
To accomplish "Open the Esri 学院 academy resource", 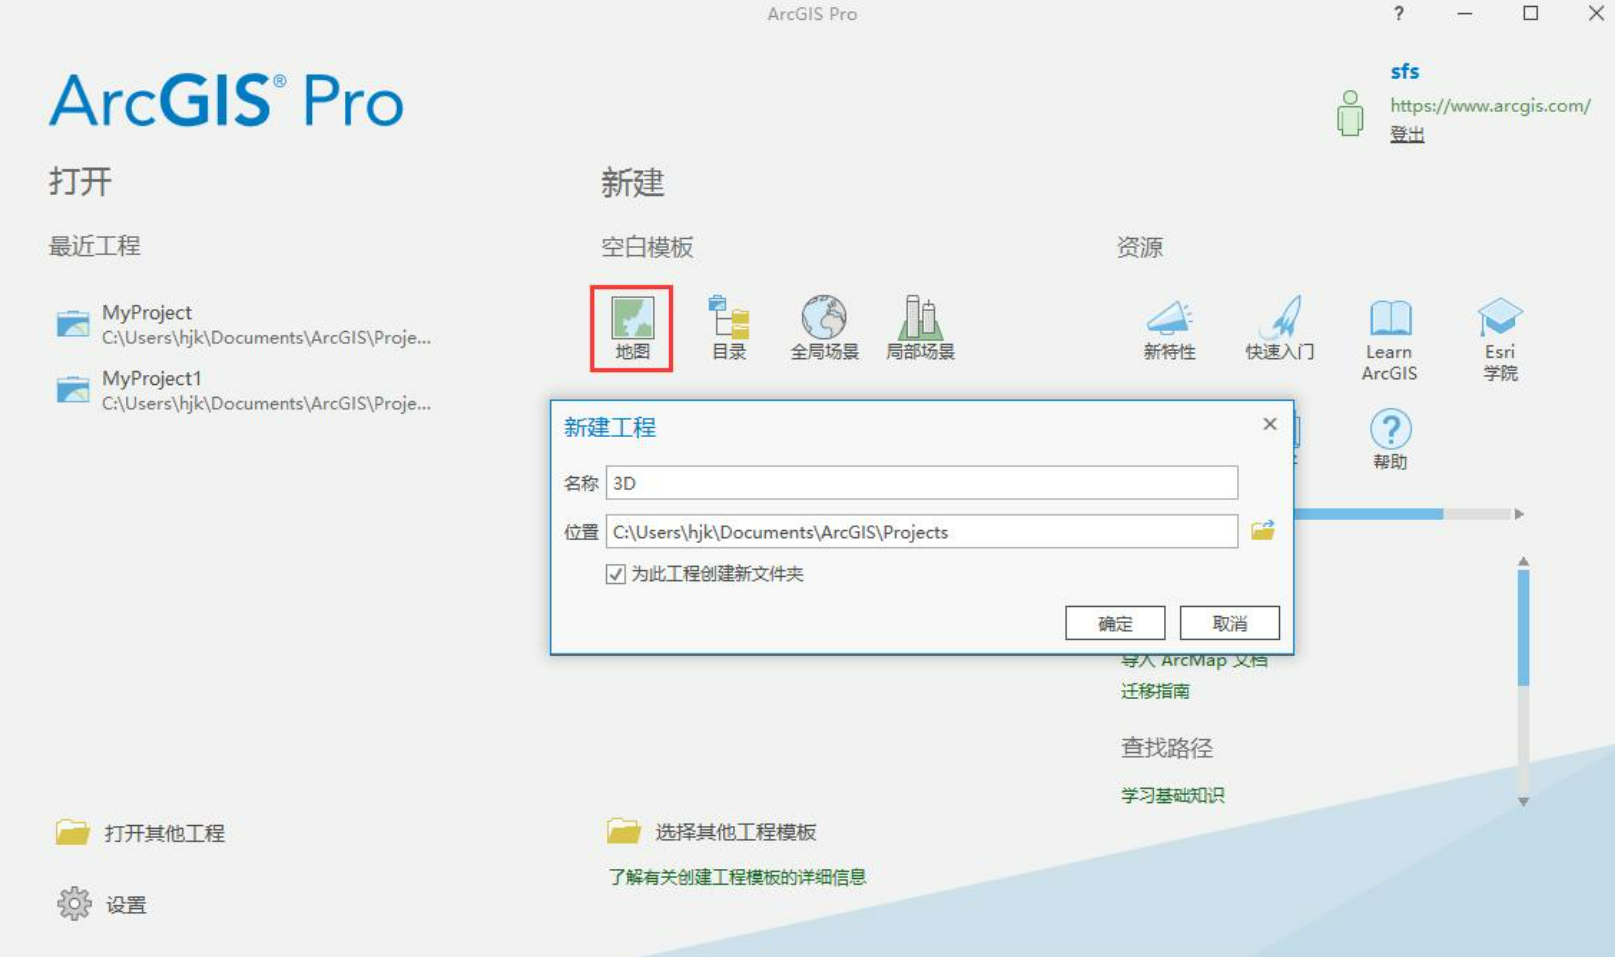I will (1500, 340).
